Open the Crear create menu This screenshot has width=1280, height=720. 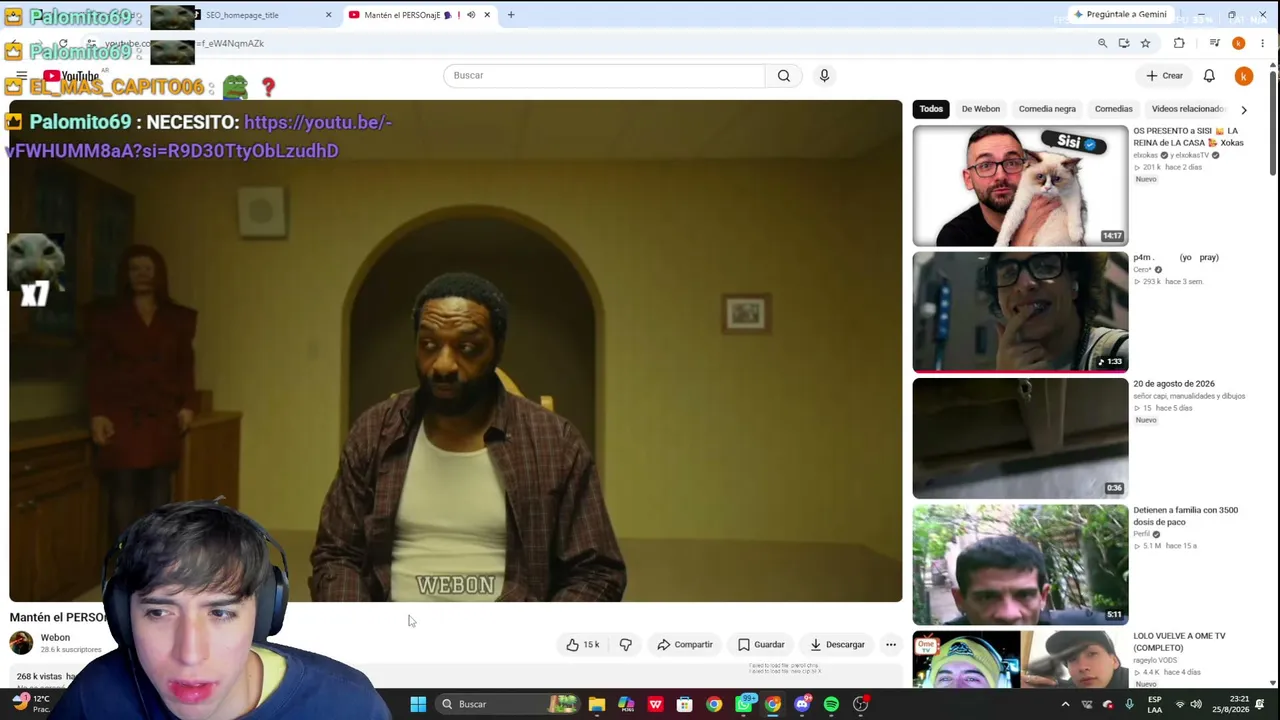click(1165, 76)
